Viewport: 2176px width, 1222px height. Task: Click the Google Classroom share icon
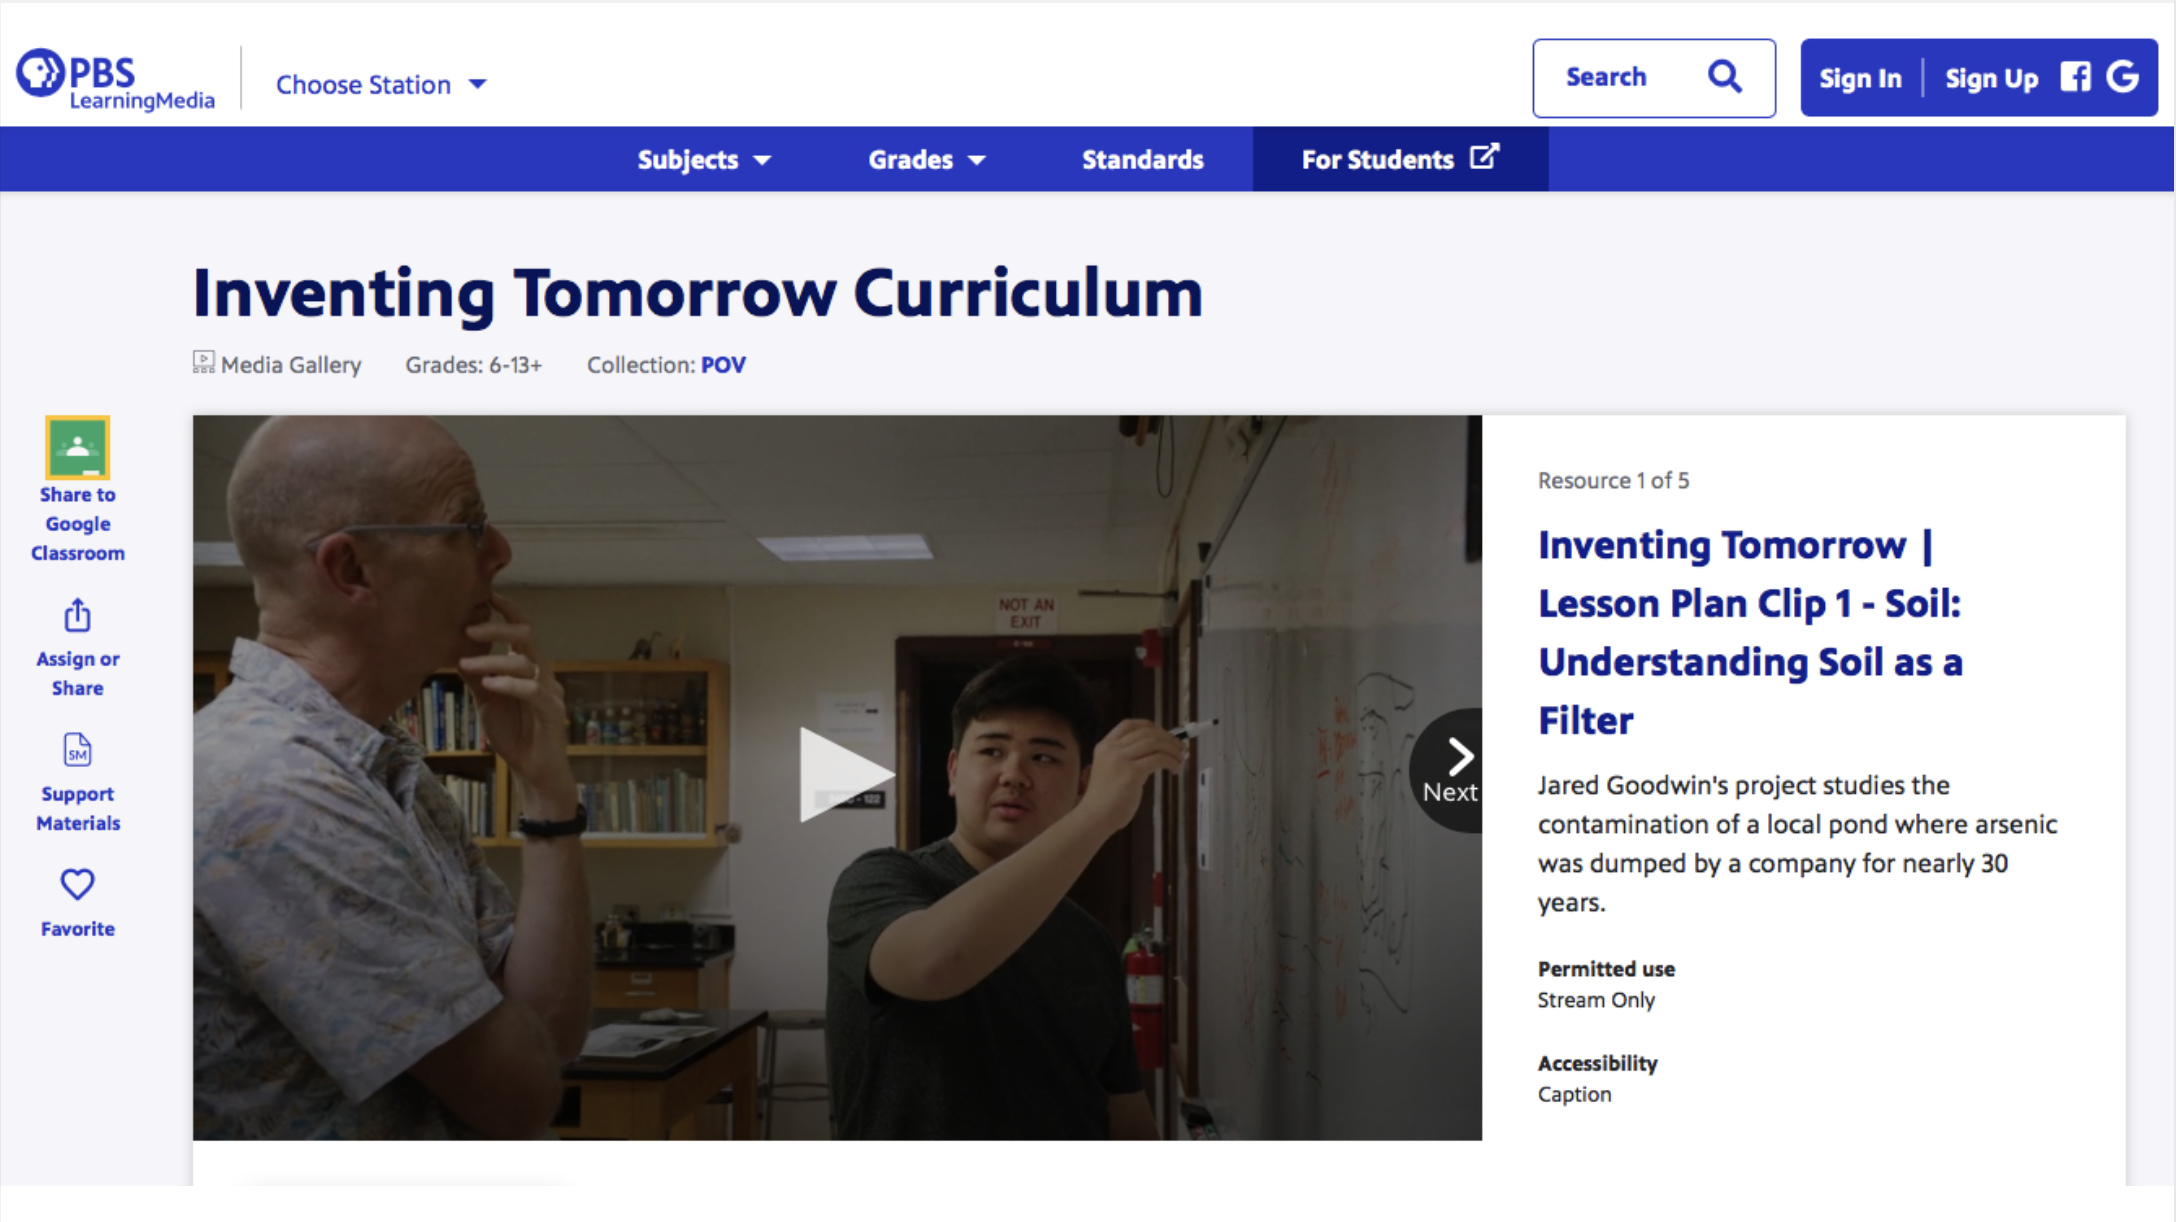pyautogui.click(x=77, y=447)
